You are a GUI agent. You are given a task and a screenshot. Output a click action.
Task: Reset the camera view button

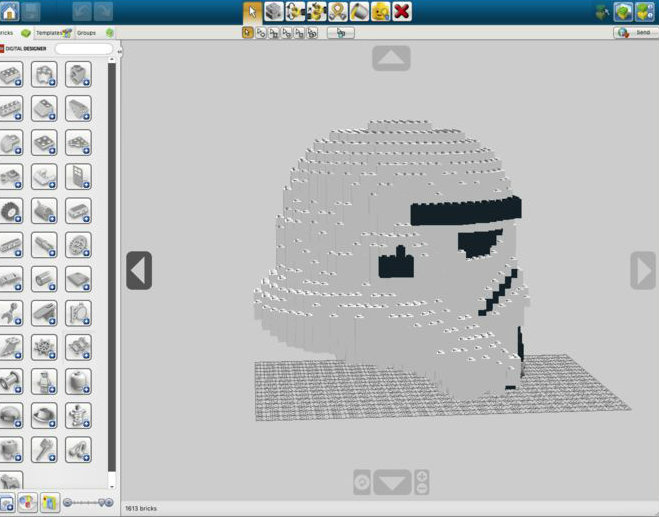[x=362, y=482]
